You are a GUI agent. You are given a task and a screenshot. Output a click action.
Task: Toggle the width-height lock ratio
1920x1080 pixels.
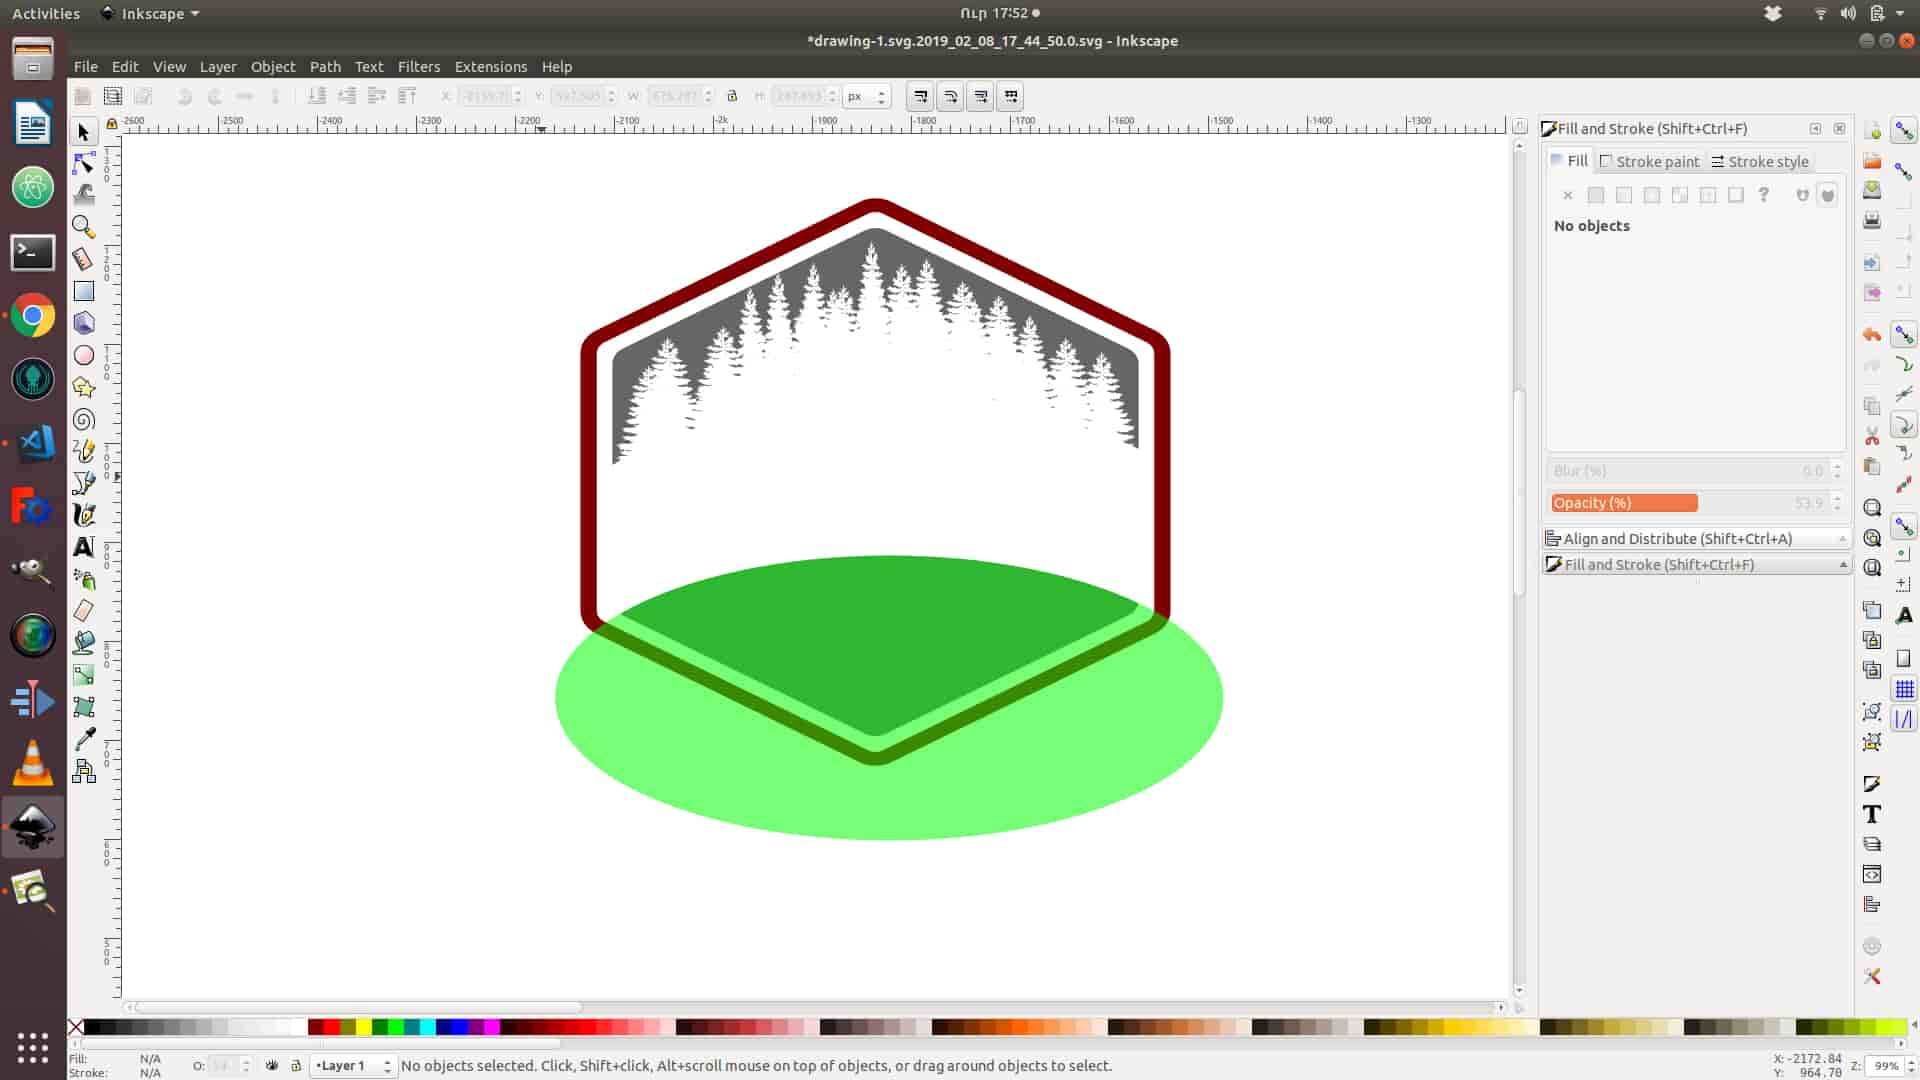tap(732, 96)
